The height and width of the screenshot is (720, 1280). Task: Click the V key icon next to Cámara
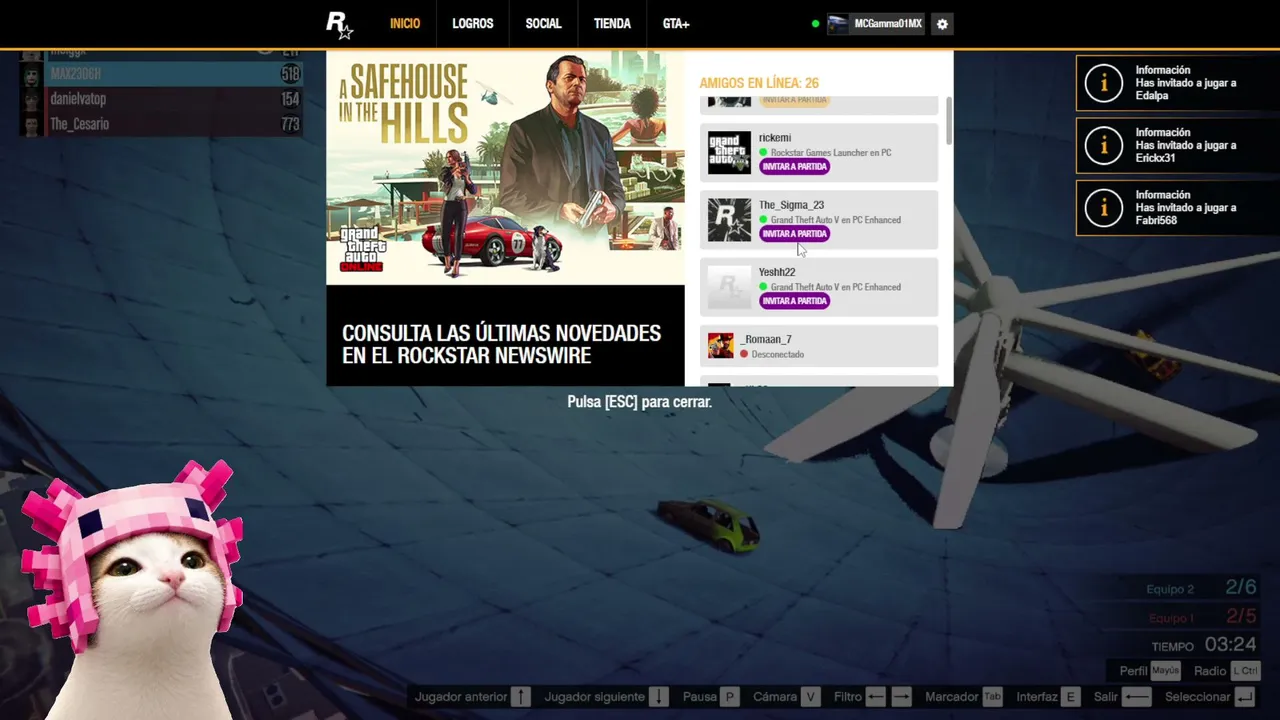tap(810, 697)
